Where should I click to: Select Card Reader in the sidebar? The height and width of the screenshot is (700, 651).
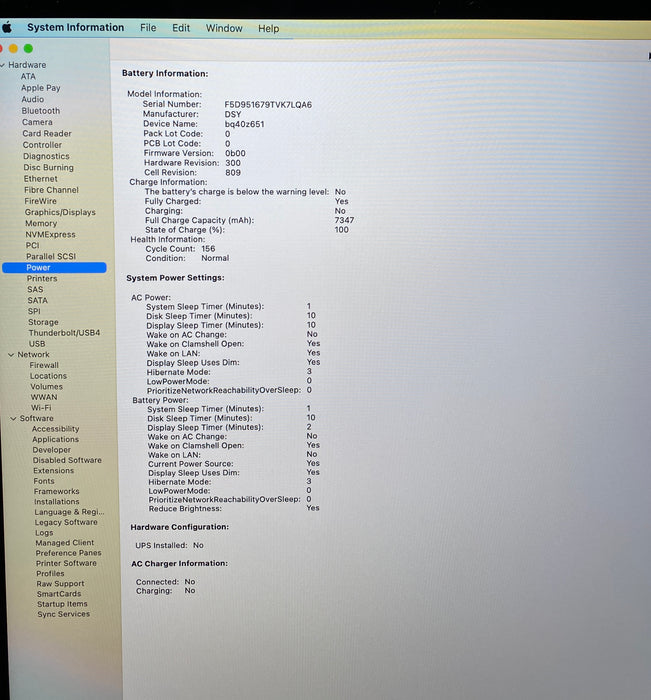[47, 133]
